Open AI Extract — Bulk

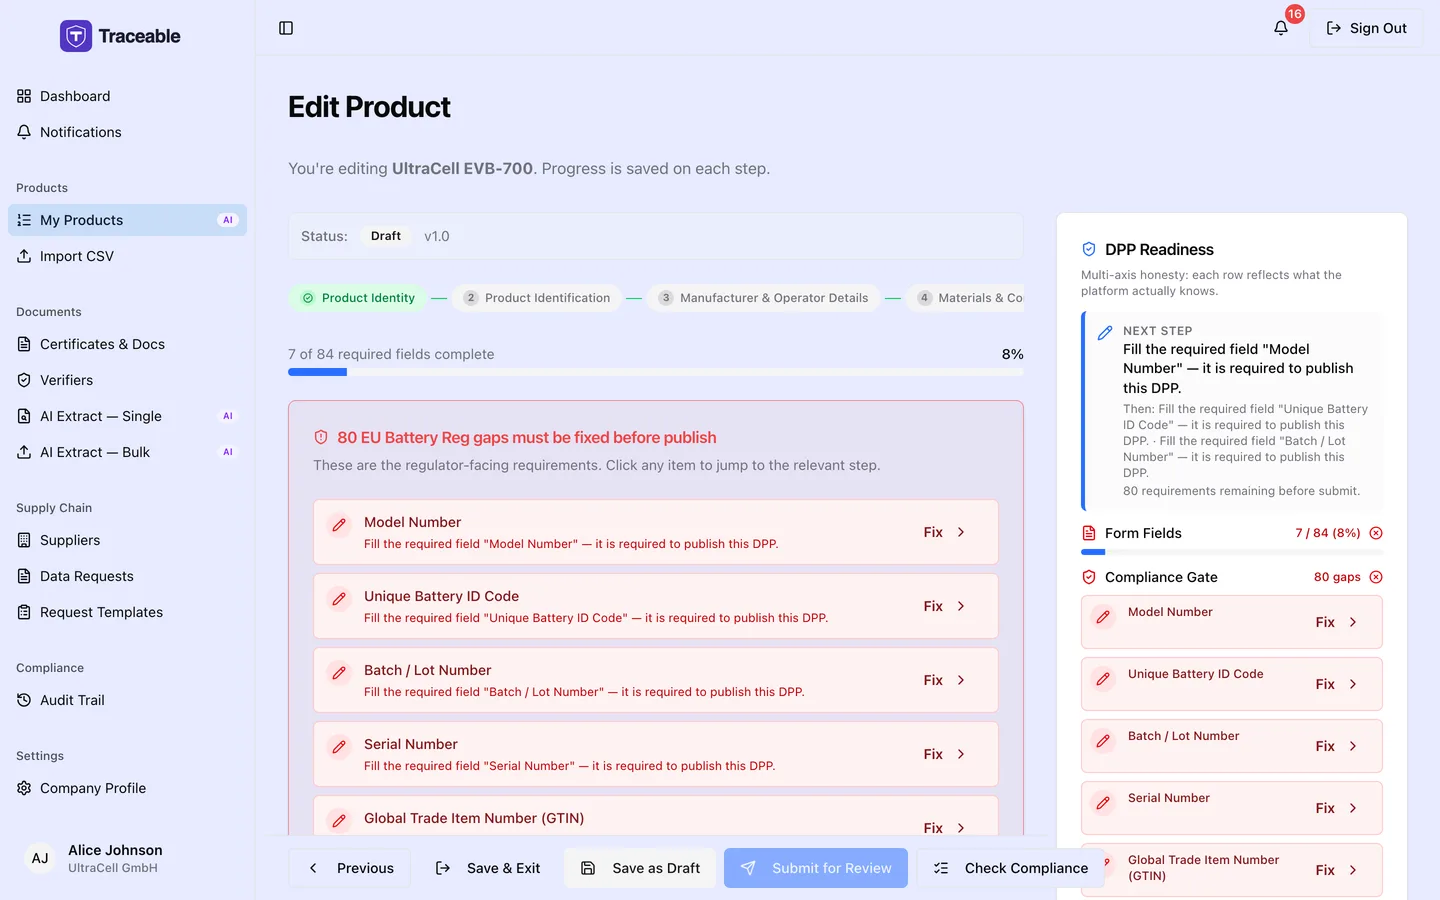click(x=127, y=452)
